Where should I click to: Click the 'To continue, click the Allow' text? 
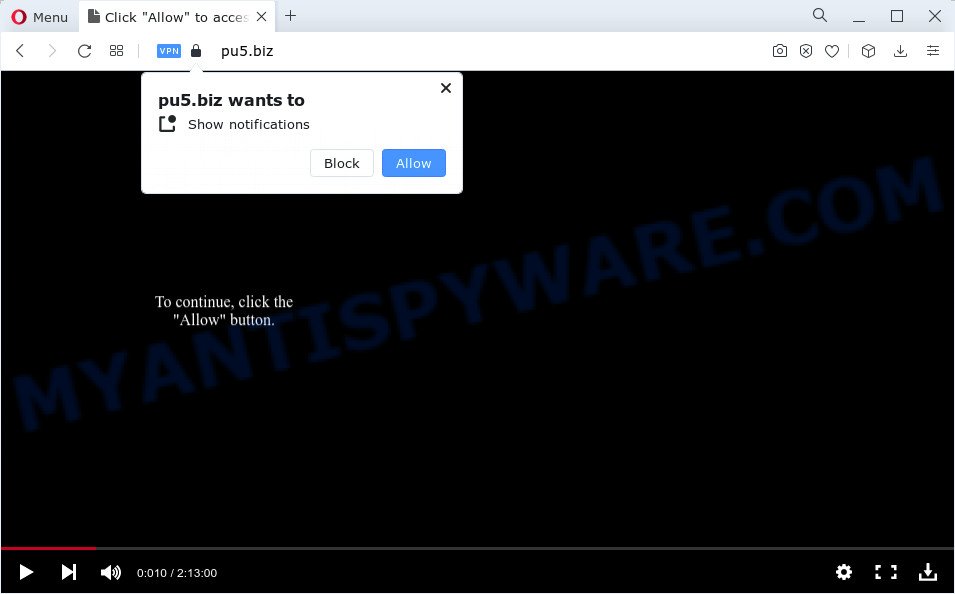pyautogui.click(x=224, y=311)
